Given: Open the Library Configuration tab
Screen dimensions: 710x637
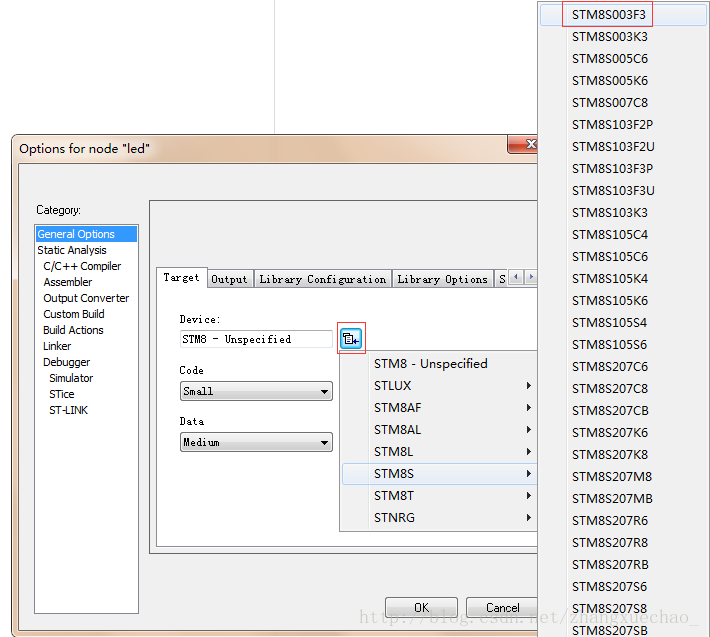Looking at the screenshot, I should [322, 279].
